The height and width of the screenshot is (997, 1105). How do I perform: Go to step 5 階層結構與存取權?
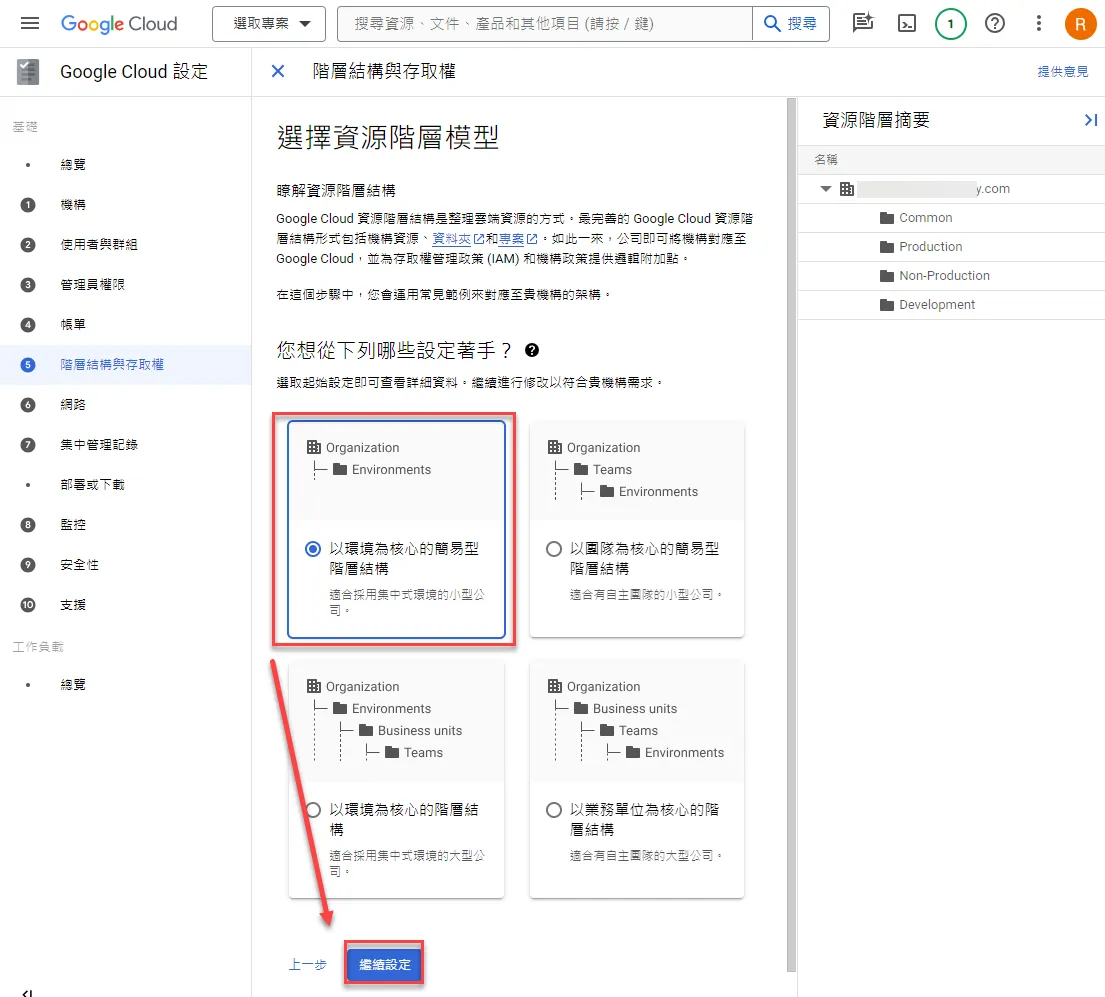pos(125,365)
